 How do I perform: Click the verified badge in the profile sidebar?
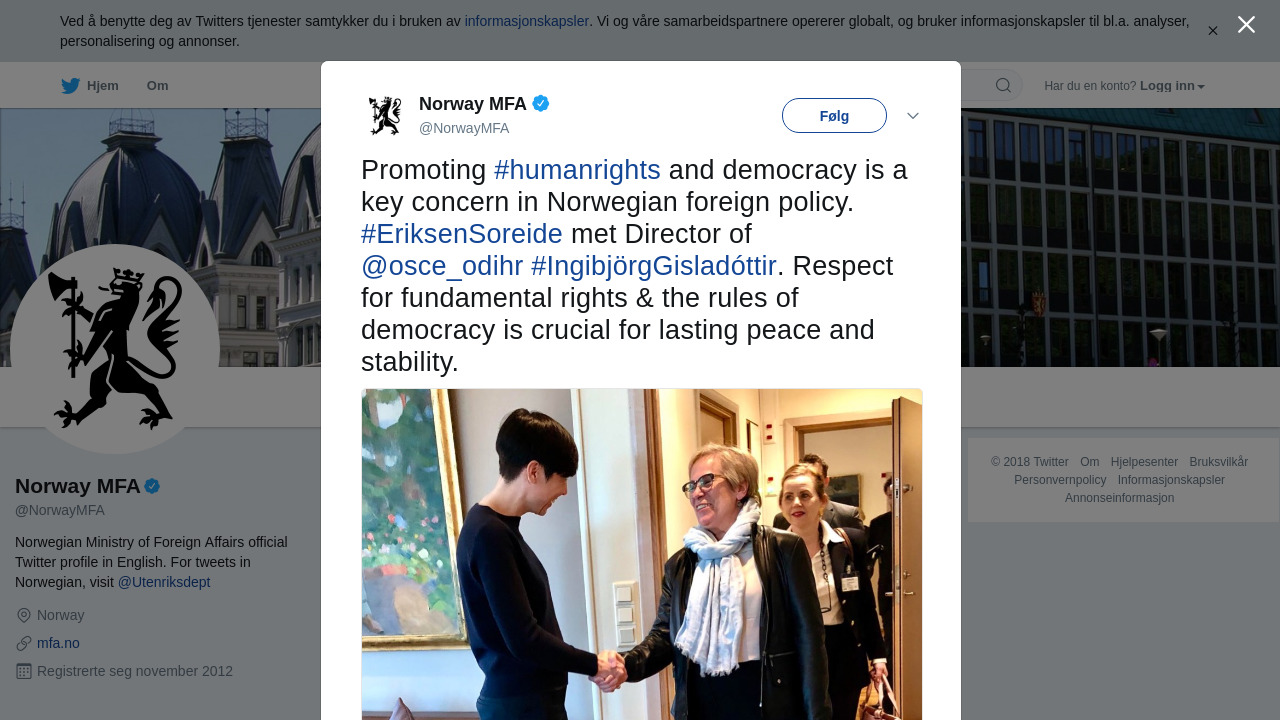point(152,486)
